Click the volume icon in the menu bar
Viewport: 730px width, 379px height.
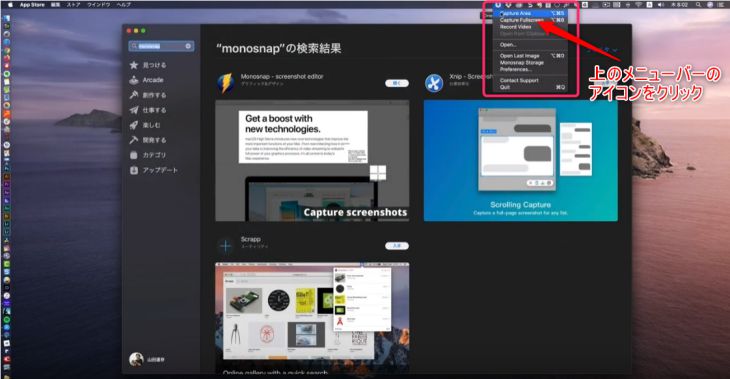pos(661,5)
